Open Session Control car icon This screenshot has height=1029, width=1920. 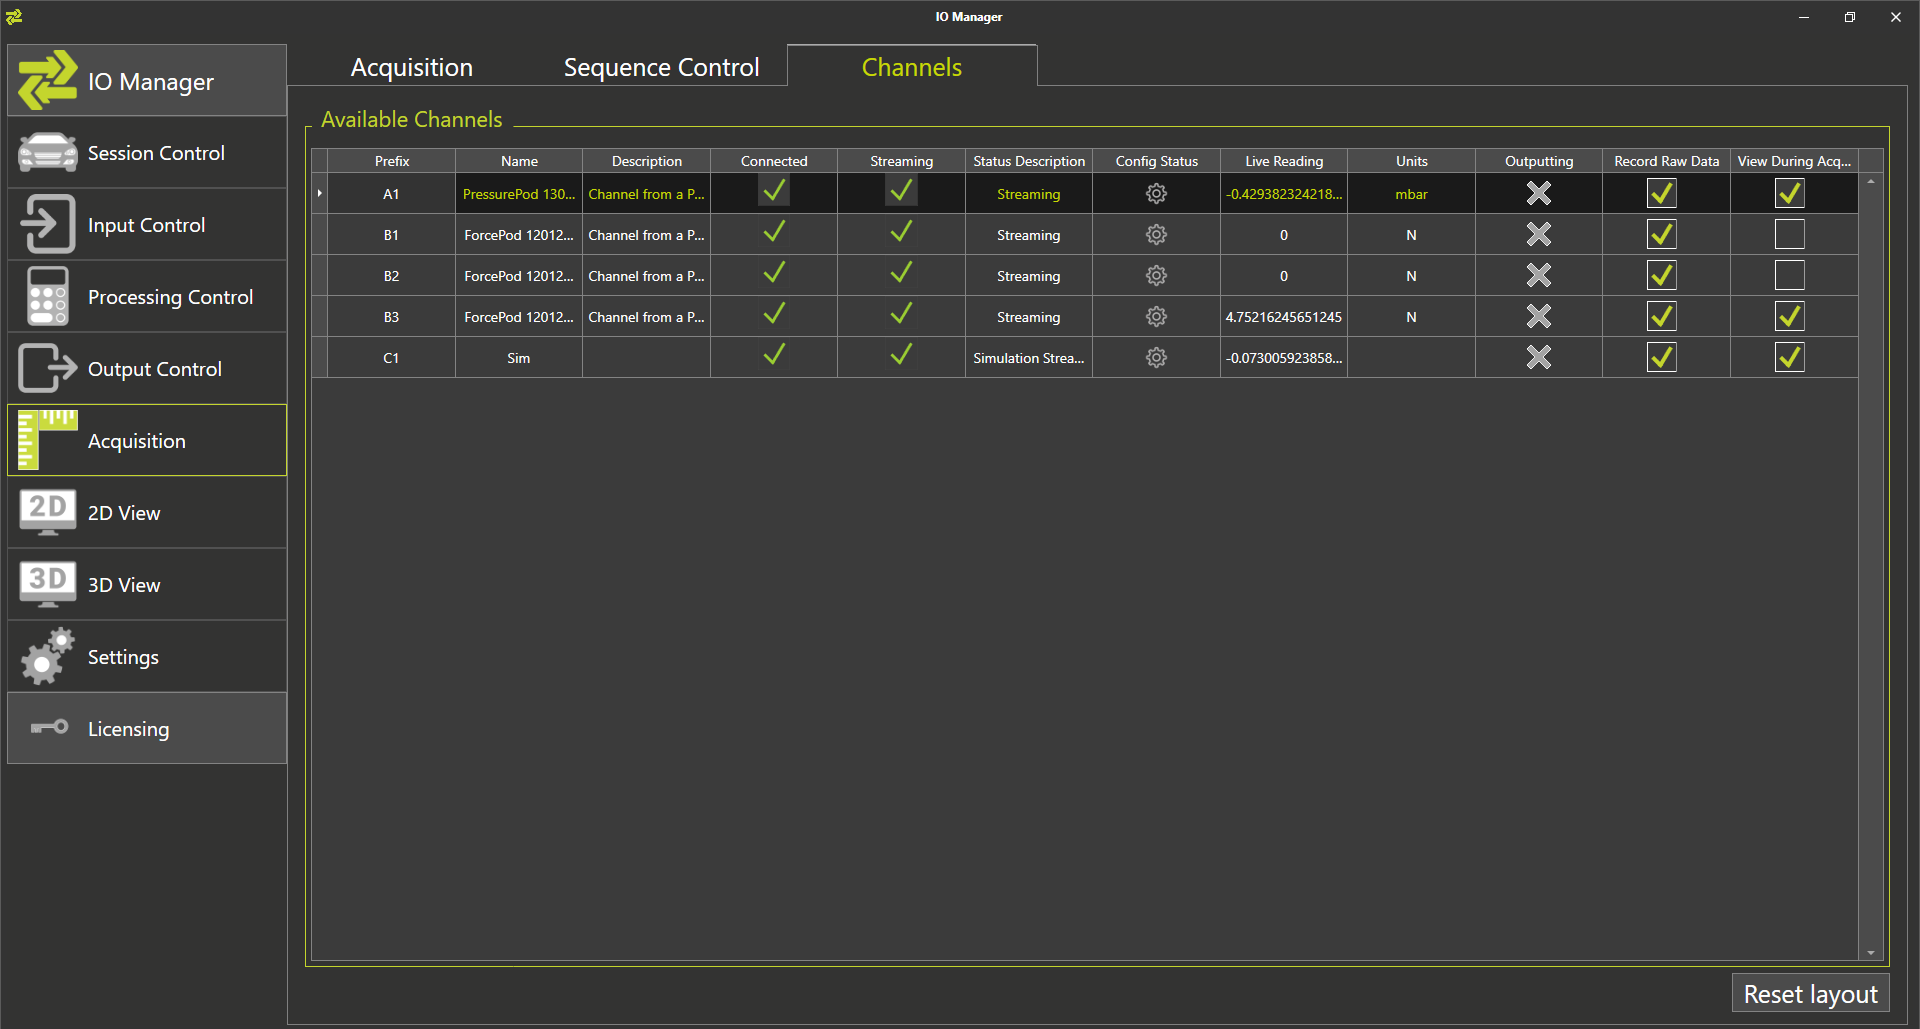tap(47, 153)
